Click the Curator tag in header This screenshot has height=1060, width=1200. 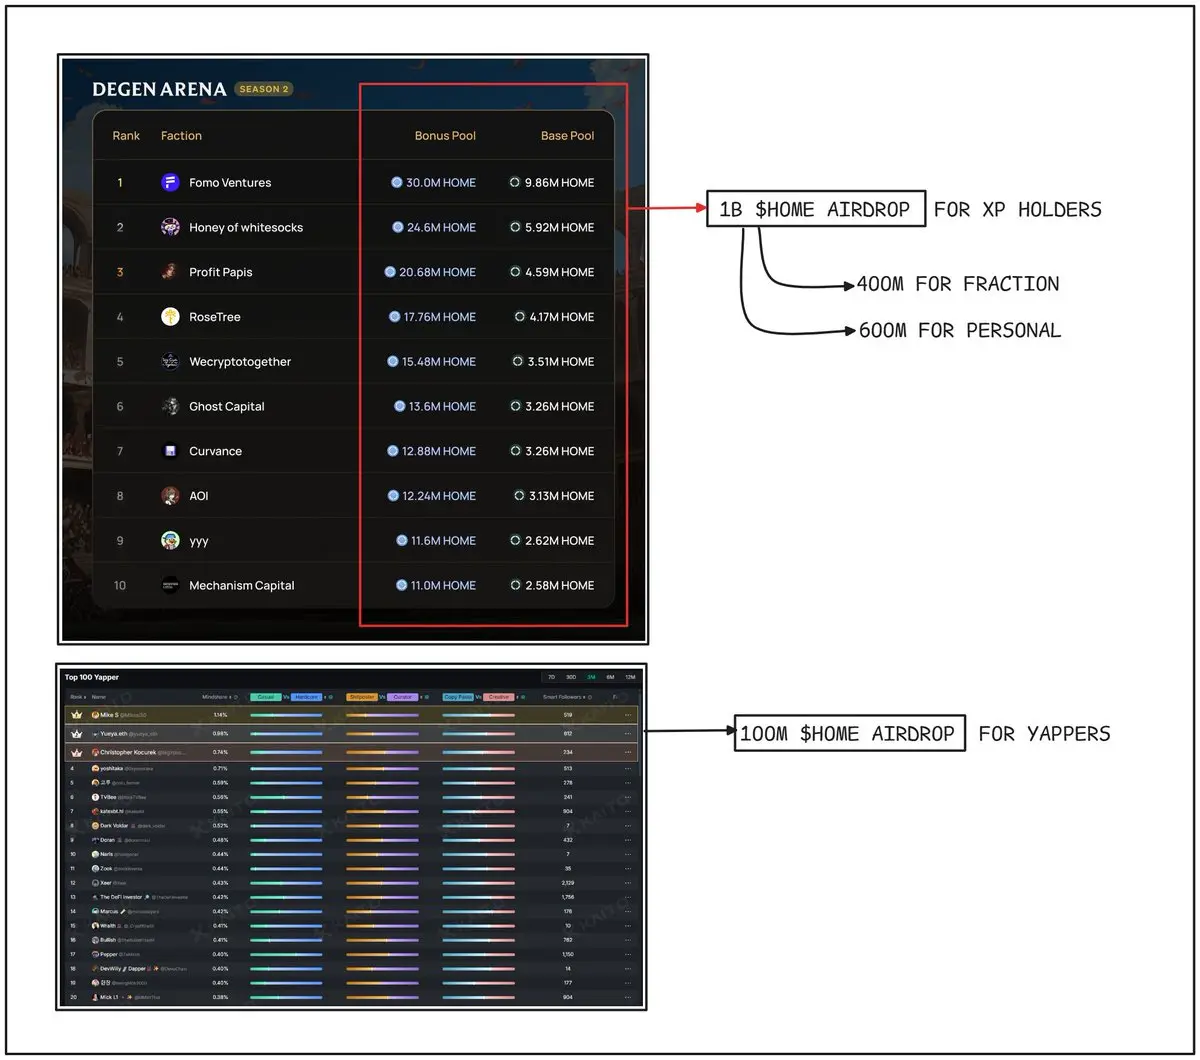coord(402,697)
